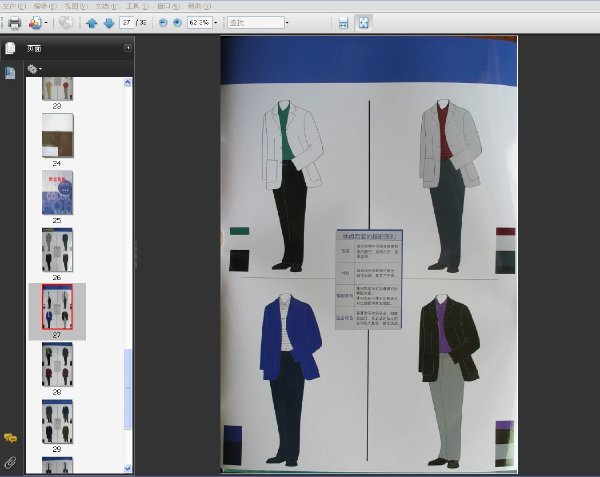Click the blue jacket figure on the page
Viewport: 600px width, 477px height.
pyautogui.click(x=290, y=379)
